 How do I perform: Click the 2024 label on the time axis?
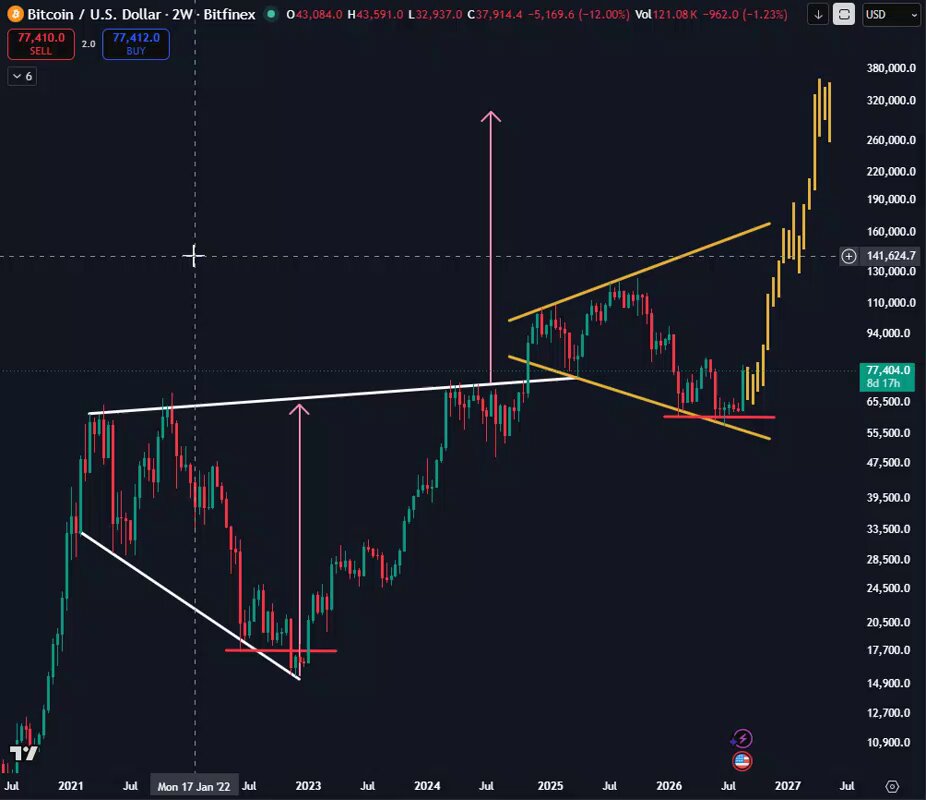427,786
